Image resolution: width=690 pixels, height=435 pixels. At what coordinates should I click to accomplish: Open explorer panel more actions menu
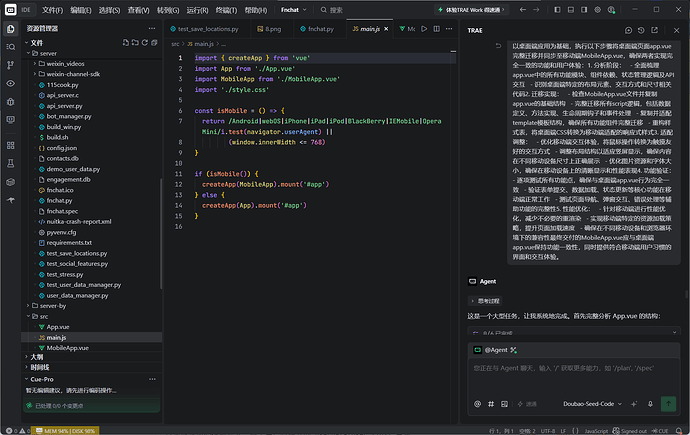pyautogui.click(x=152, y=29)
